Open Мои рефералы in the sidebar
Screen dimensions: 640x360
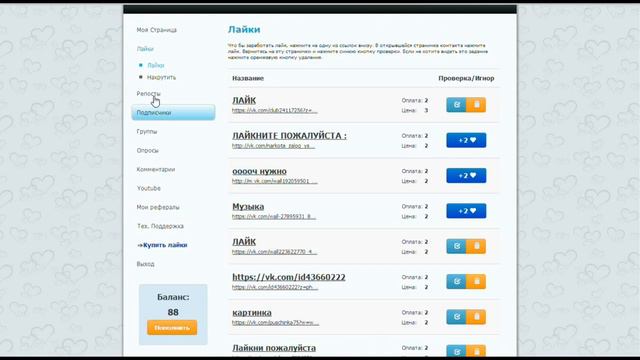[x=158, y=207]
